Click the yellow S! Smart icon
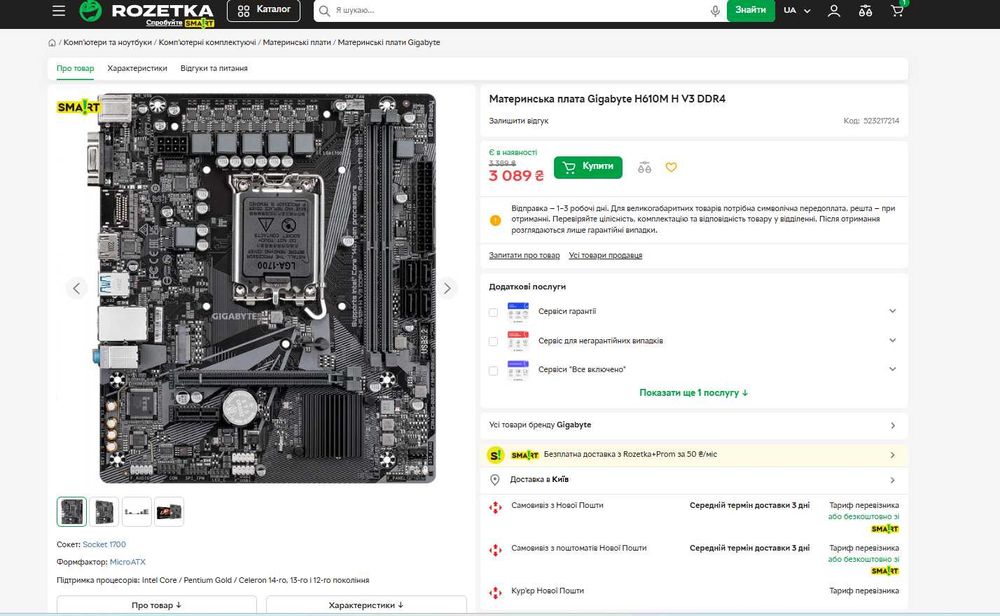 (496, 455)
